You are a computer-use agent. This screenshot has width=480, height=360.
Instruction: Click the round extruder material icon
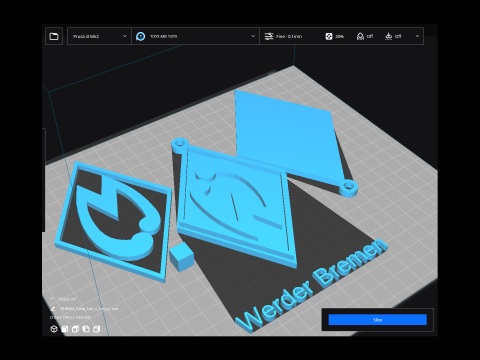pyautogui.click(x=141, y=36)
